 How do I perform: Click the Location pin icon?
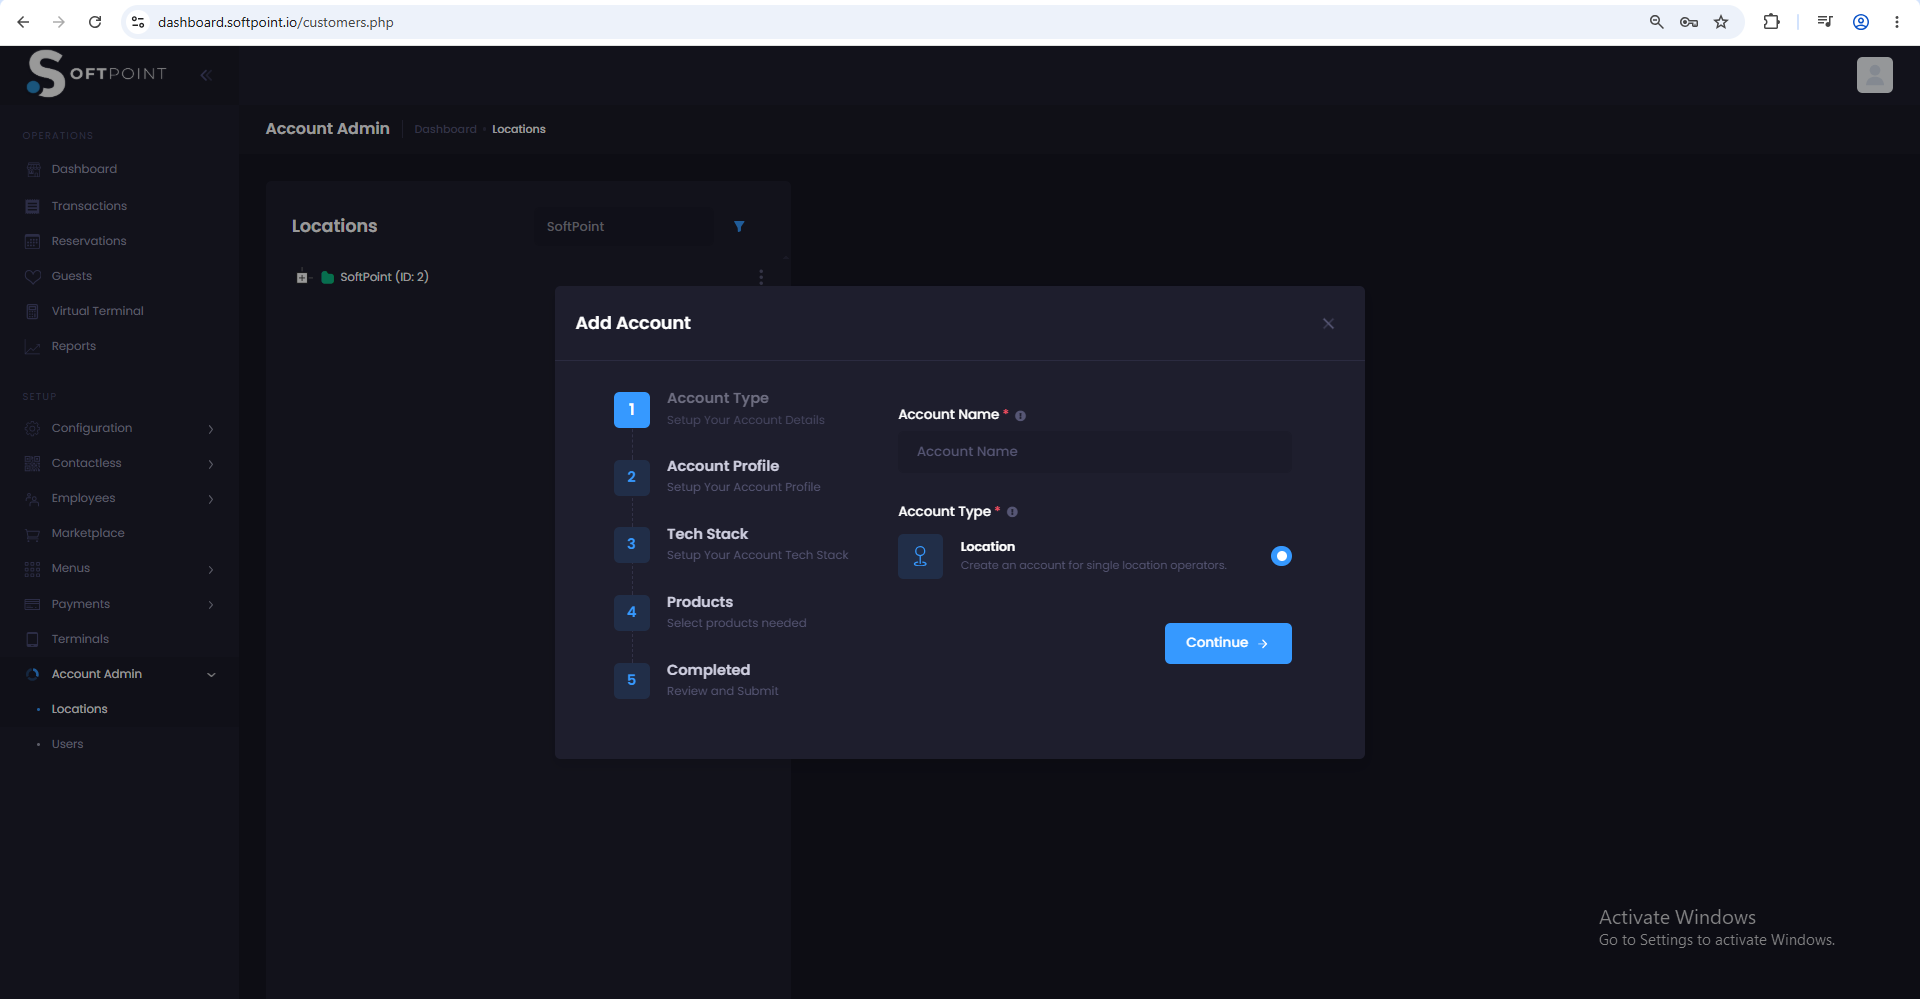click(x=920, y=557)
